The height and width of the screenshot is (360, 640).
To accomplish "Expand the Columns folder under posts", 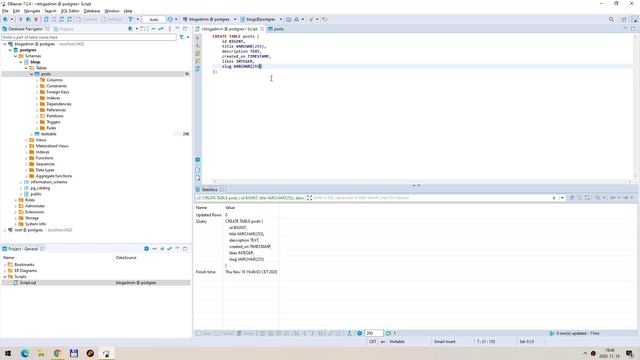I will pyautogui.click(x=37, y=80).
